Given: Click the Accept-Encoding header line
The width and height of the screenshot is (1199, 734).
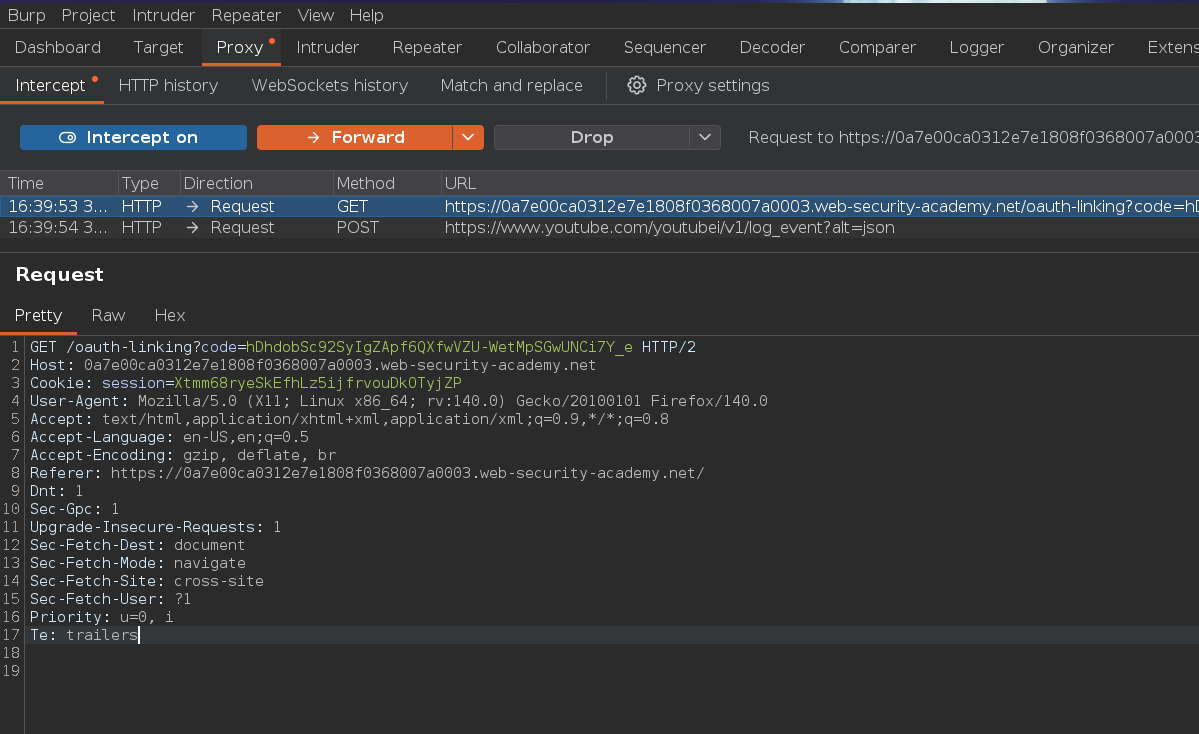Looking at the screenshot, I should [183, 455].
